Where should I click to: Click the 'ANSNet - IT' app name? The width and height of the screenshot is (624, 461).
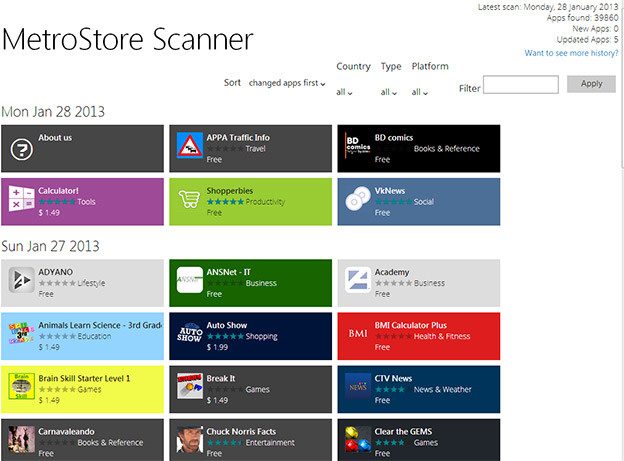pos(228,272)
